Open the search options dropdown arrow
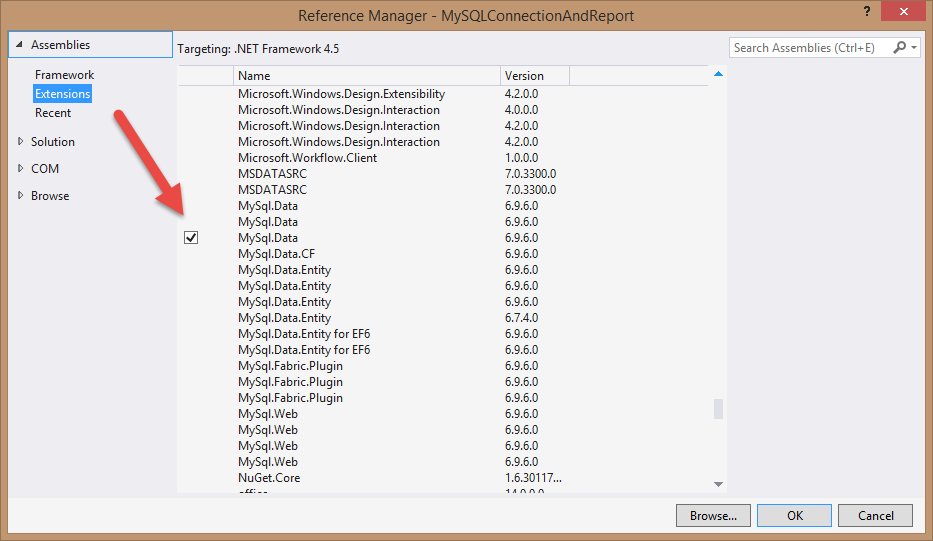Viewport: 933px width, 541px height. pyautogui.click(x=914, y=48)
